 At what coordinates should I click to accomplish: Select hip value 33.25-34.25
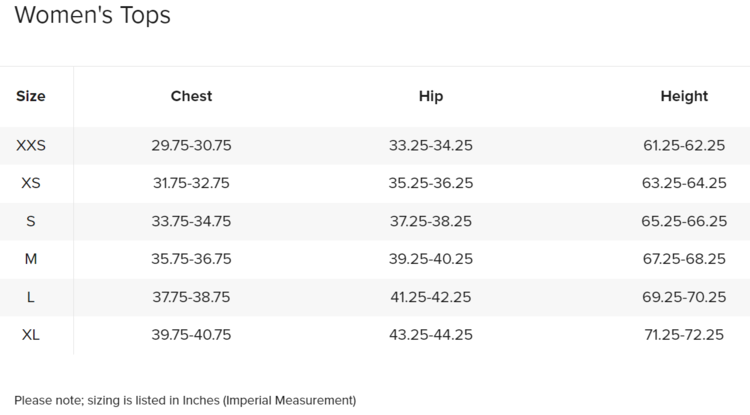point(430,146)
